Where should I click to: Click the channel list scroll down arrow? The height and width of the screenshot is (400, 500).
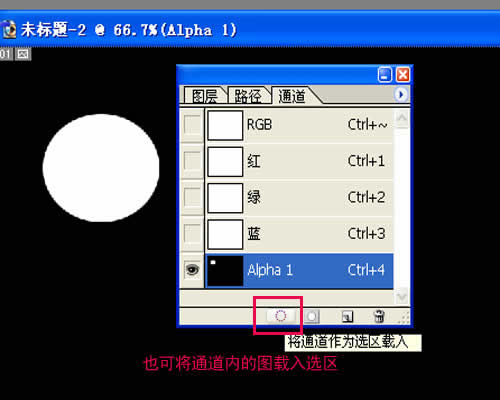[402, 295]
